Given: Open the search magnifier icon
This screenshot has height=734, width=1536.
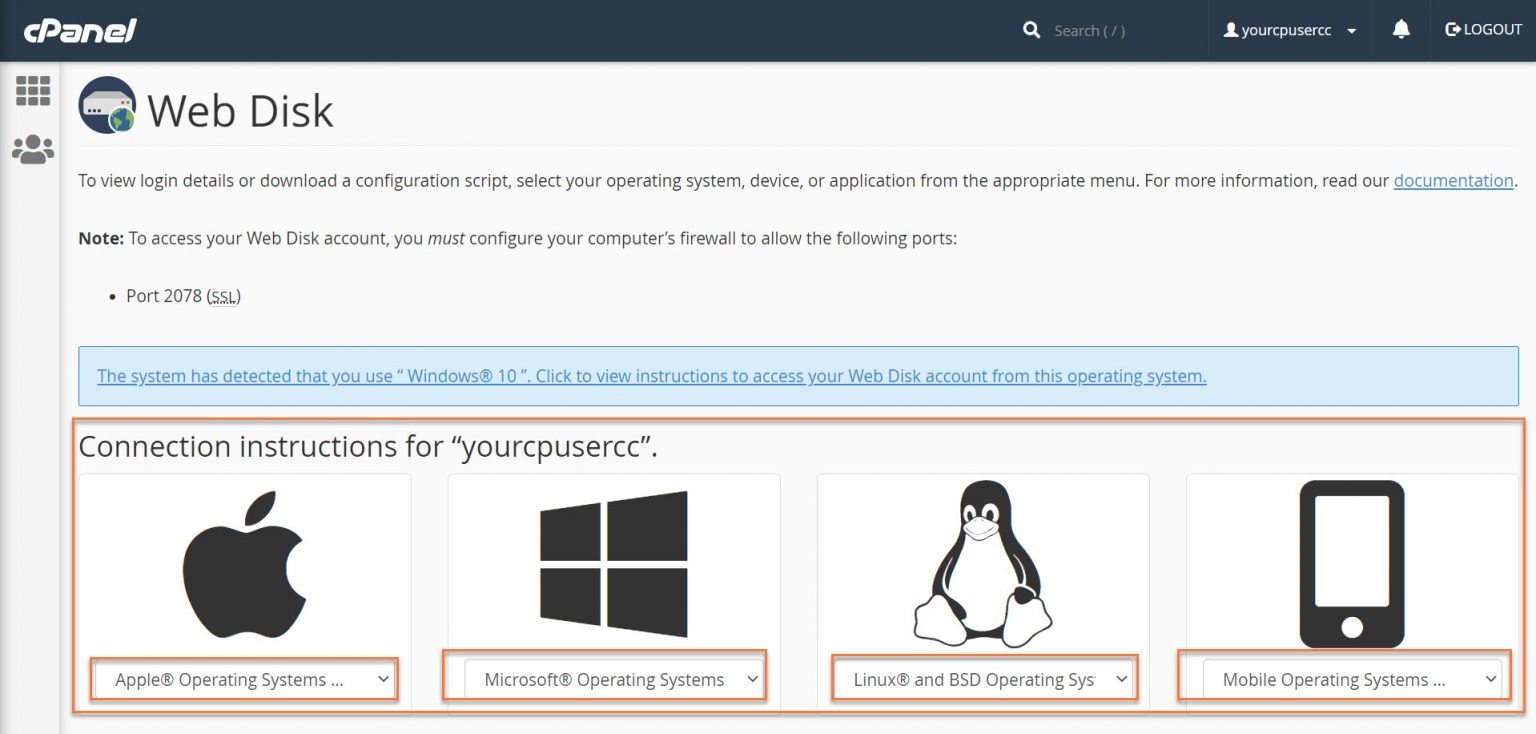Looking at the screenshot, I should (1031, 30).
